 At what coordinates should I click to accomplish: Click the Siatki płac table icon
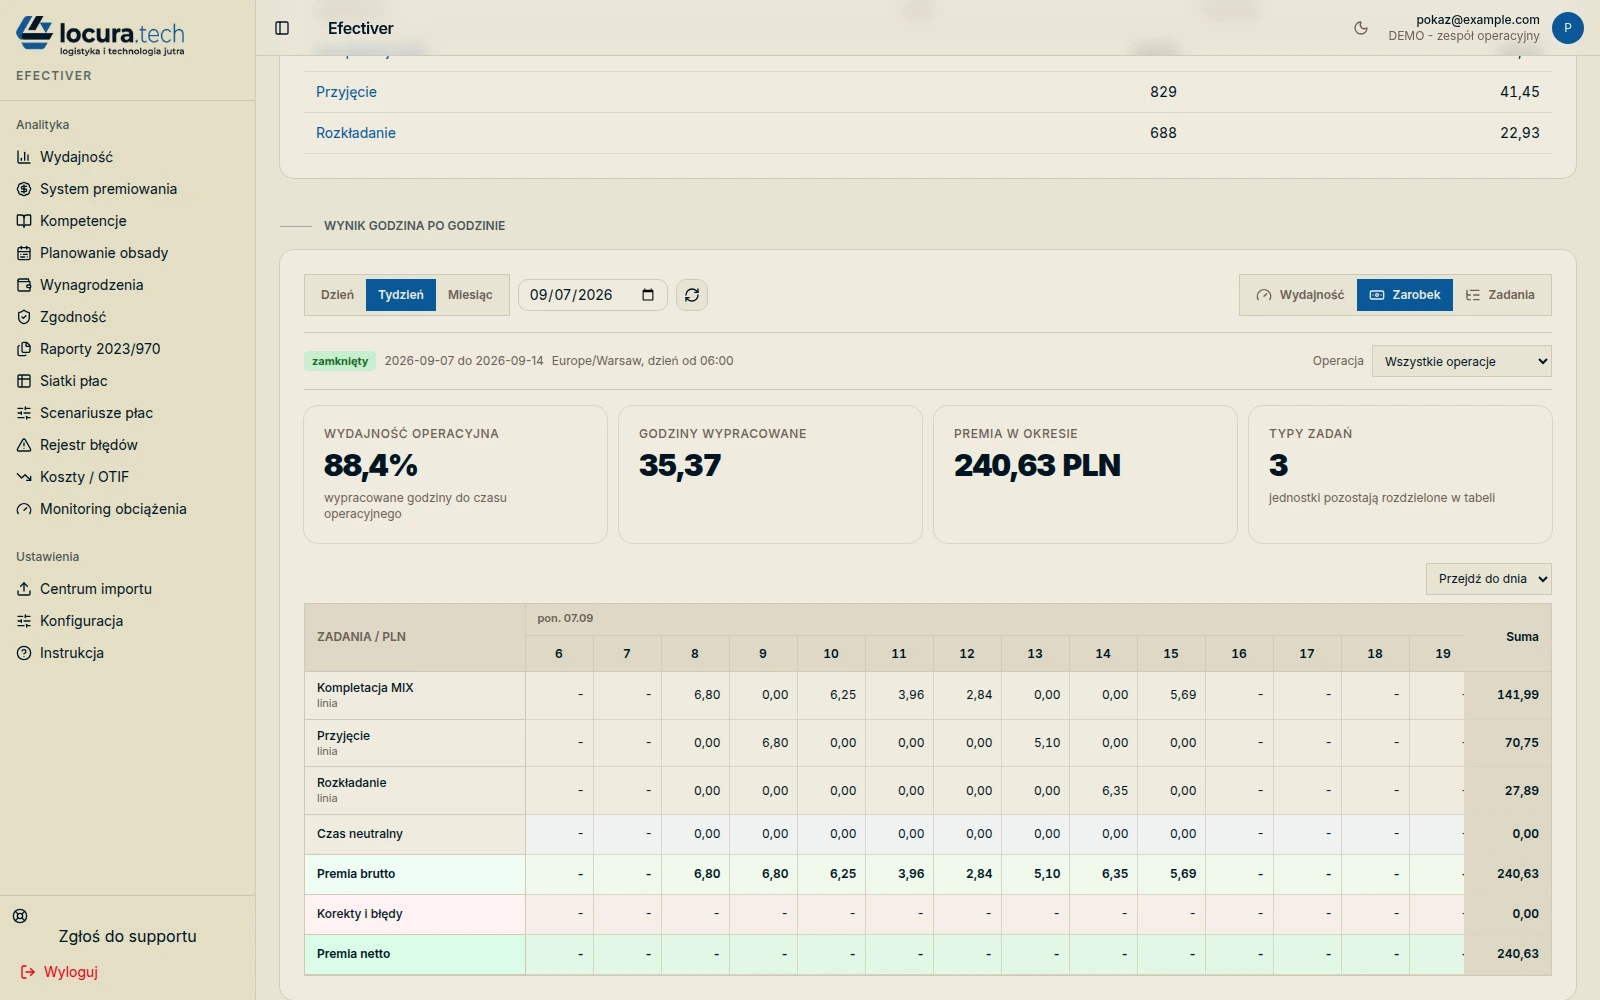(24, 381)
